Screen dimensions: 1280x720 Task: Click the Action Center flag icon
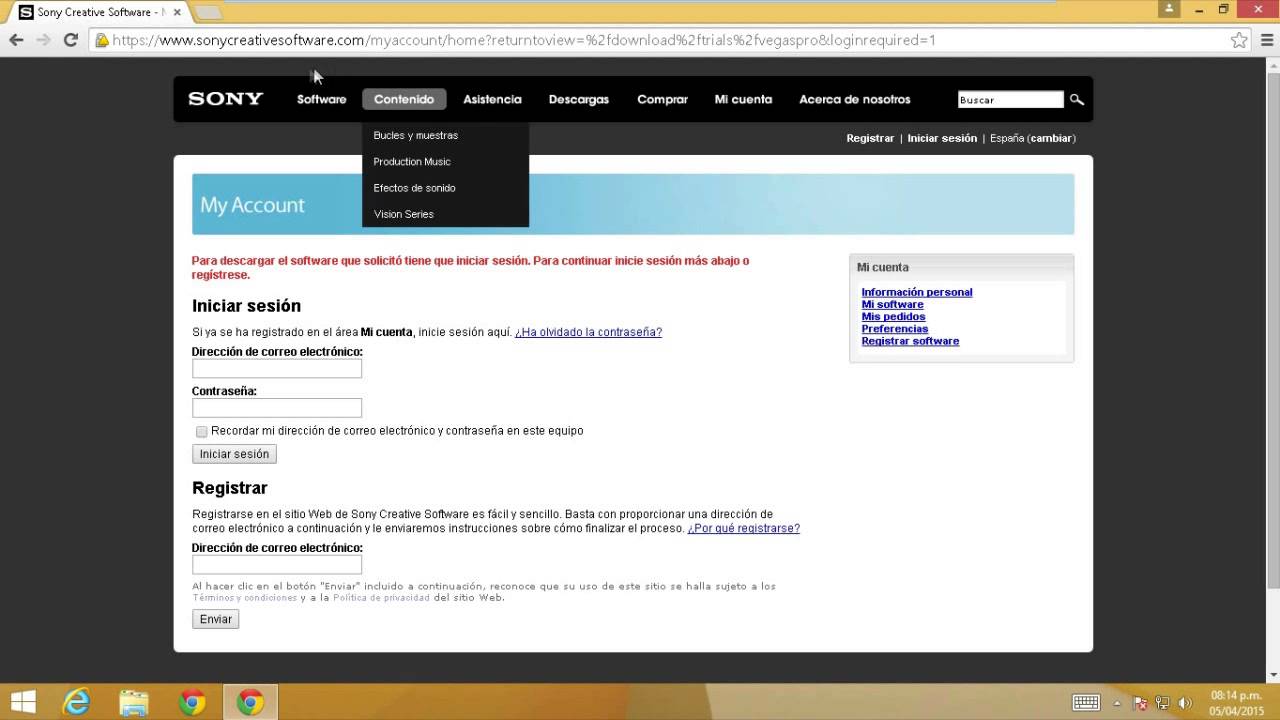pos(1140,703)
